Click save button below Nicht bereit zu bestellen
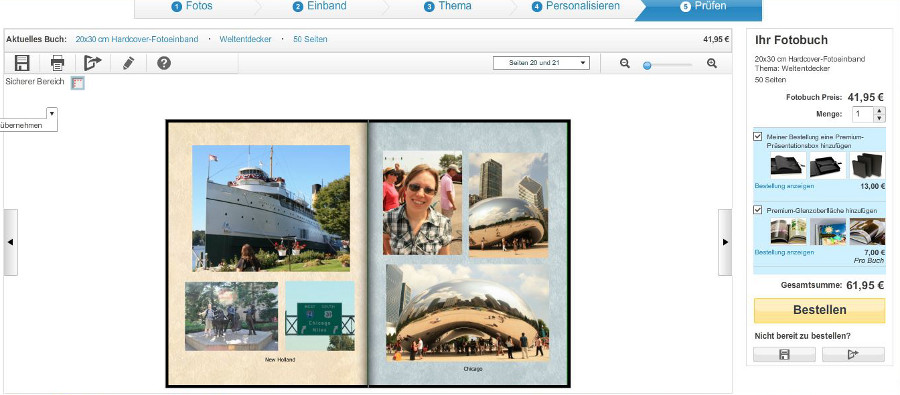 point(784,355)
